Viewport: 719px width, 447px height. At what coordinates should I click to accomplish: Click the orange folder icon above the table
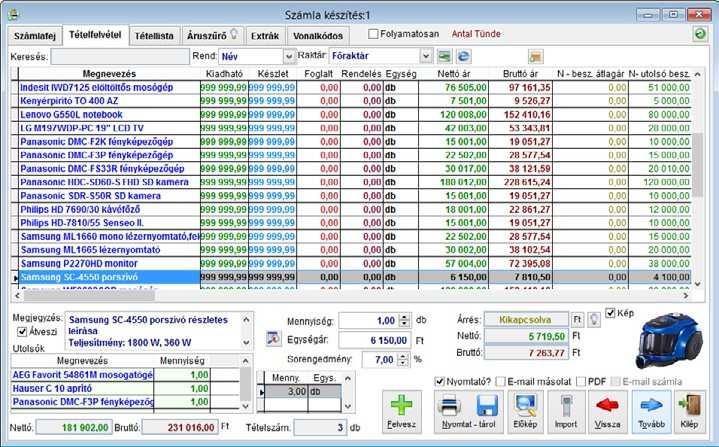click(x=535, y=56)
